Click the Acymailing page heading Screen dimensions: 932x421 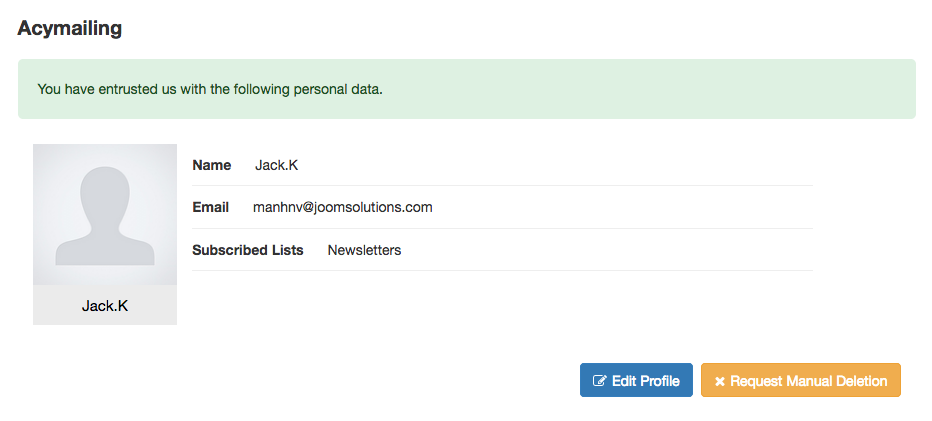pyautogui.click(x=70, y=28)
